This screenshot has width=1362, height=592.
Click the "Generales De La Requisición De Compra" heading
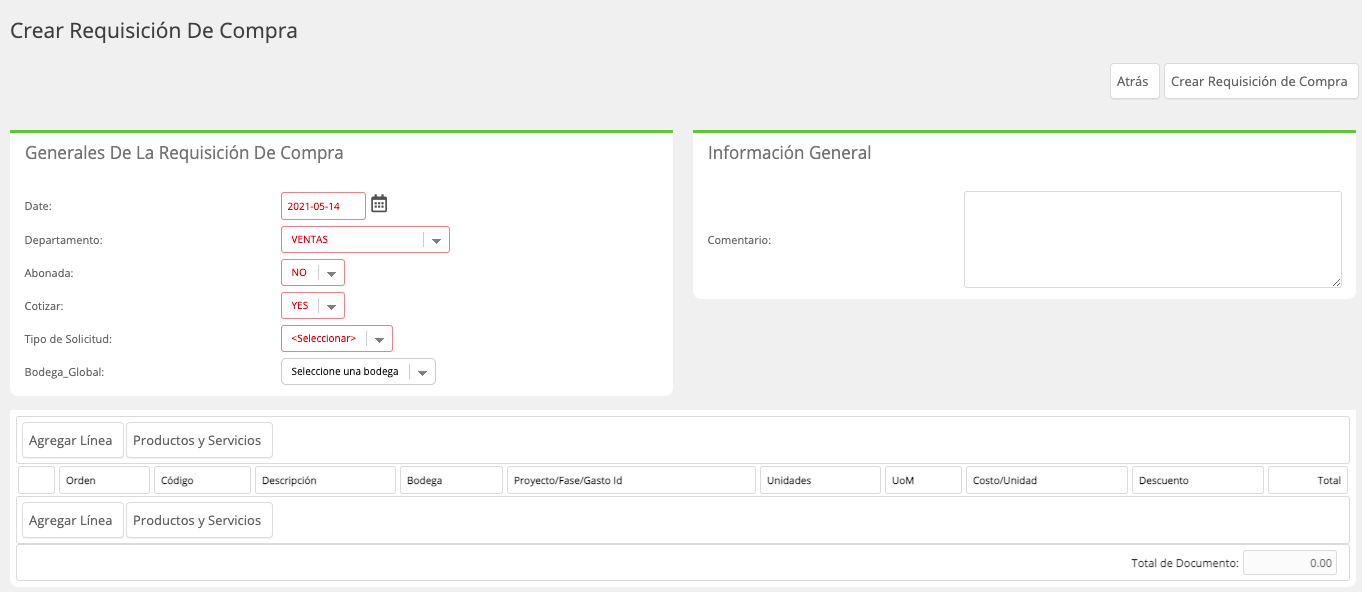[x=184, y=153]
